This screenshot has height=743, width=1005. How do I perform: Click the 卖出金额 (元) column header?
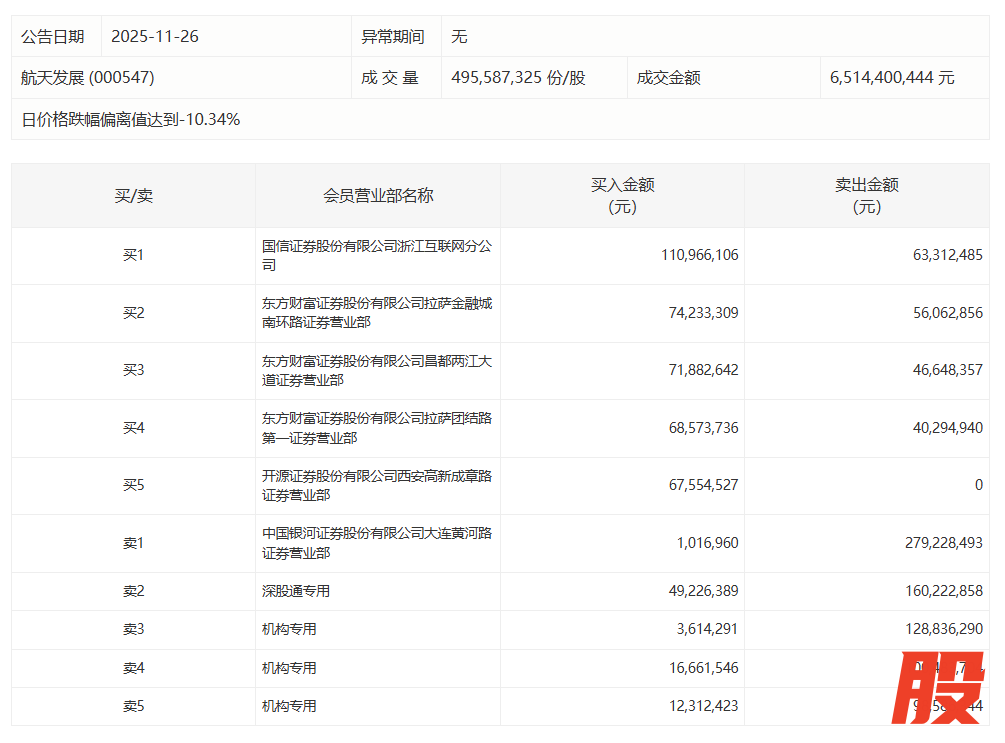point(866,195)
